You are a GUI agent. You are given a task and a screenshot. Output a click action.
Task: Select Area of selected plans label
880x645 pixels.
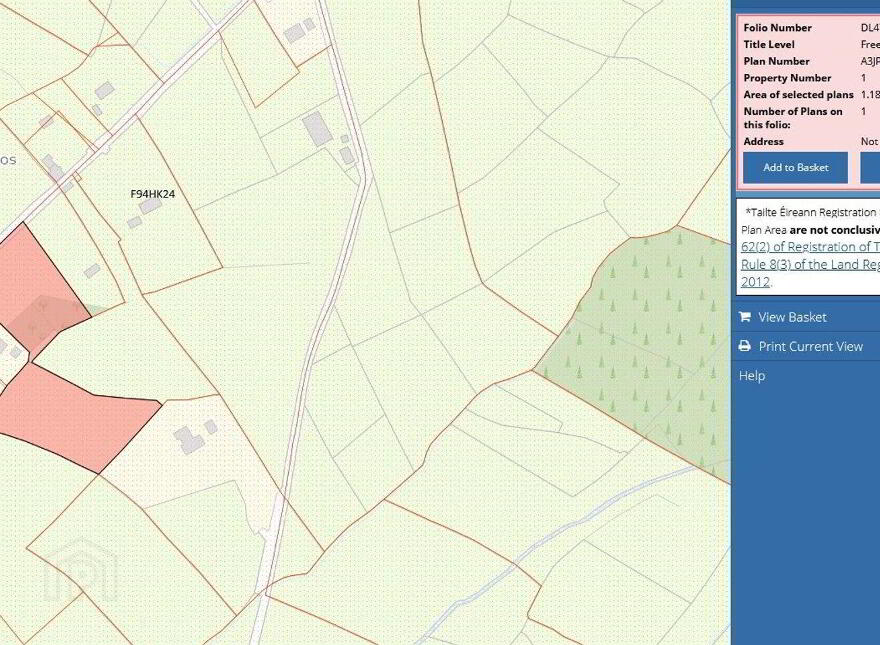point(798,95)
